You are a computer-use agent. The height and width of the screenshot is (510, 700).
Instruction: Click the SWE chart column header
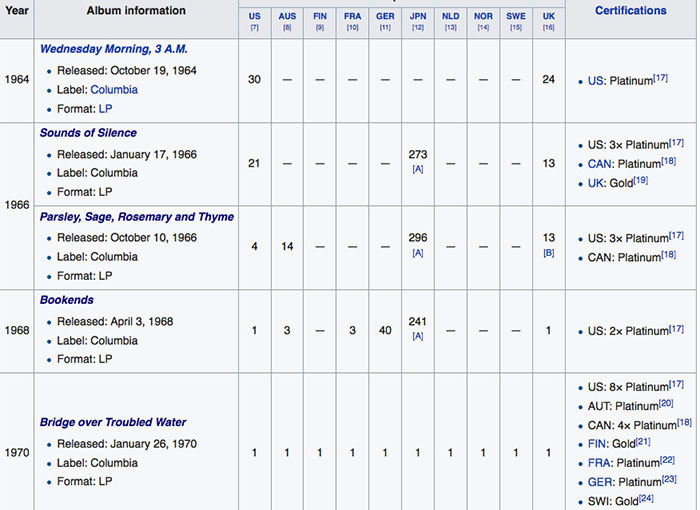pos(516,17)
